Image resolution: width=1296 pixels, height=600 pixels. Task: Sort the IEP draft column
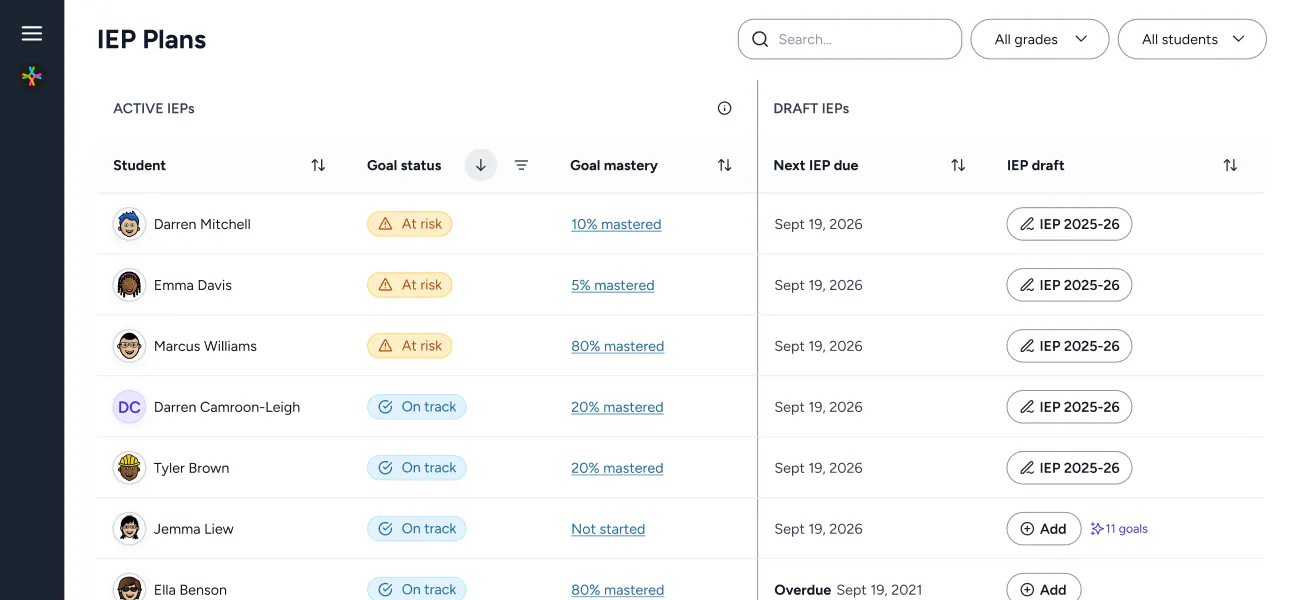[1230, 165]
